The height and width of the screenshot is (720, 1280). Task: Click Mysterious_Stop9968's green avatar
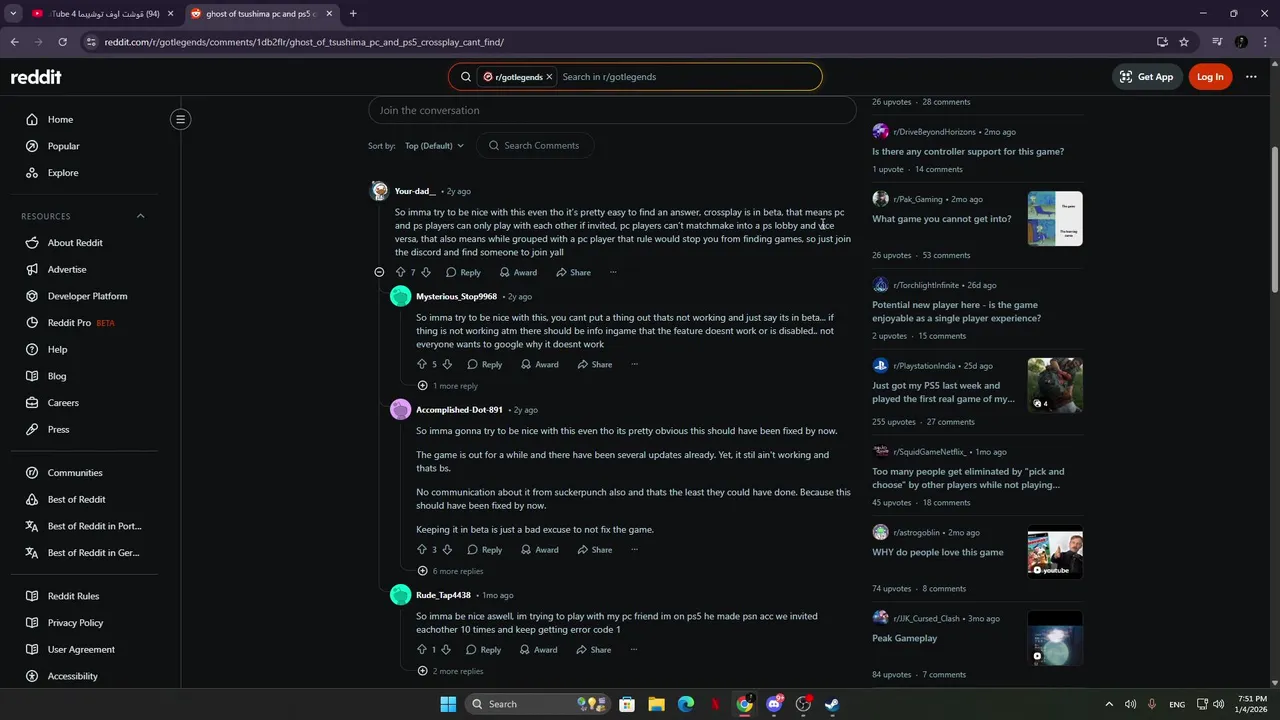click(400, 296)
